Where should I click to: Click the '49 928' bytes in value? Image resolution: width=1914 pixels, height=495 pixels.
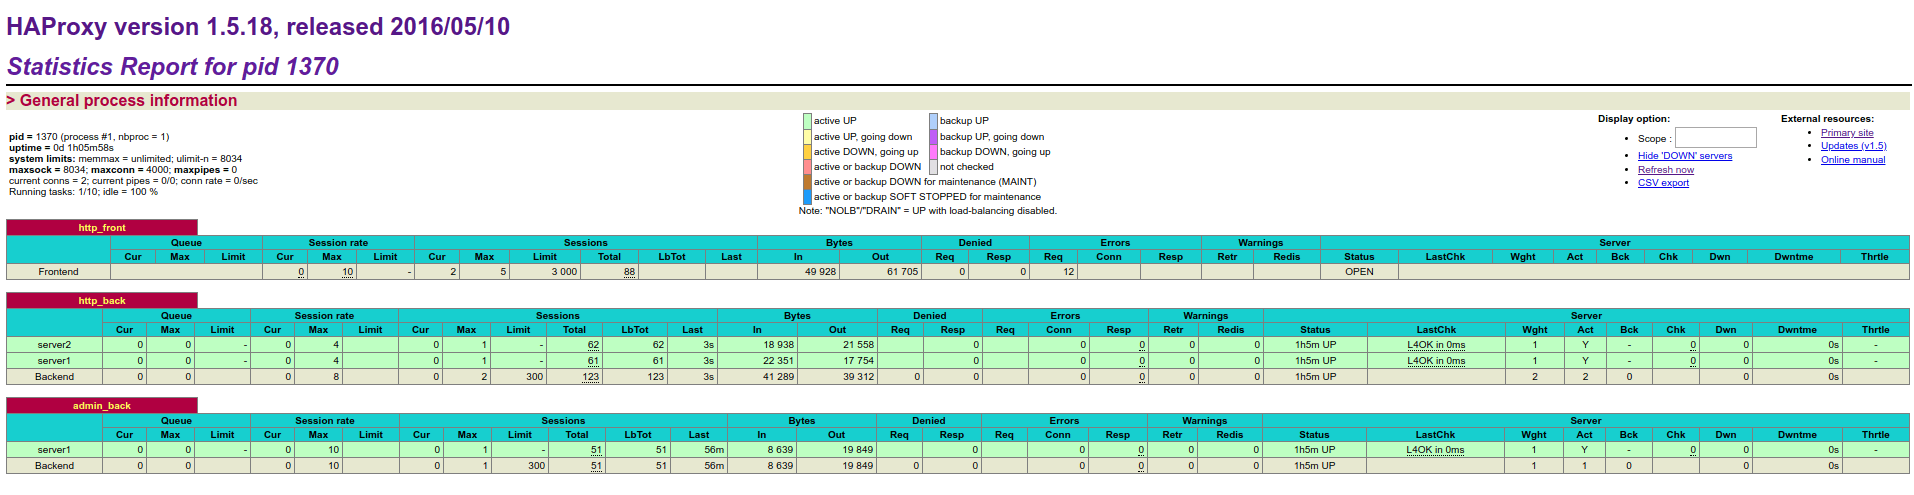coord(820,272)
